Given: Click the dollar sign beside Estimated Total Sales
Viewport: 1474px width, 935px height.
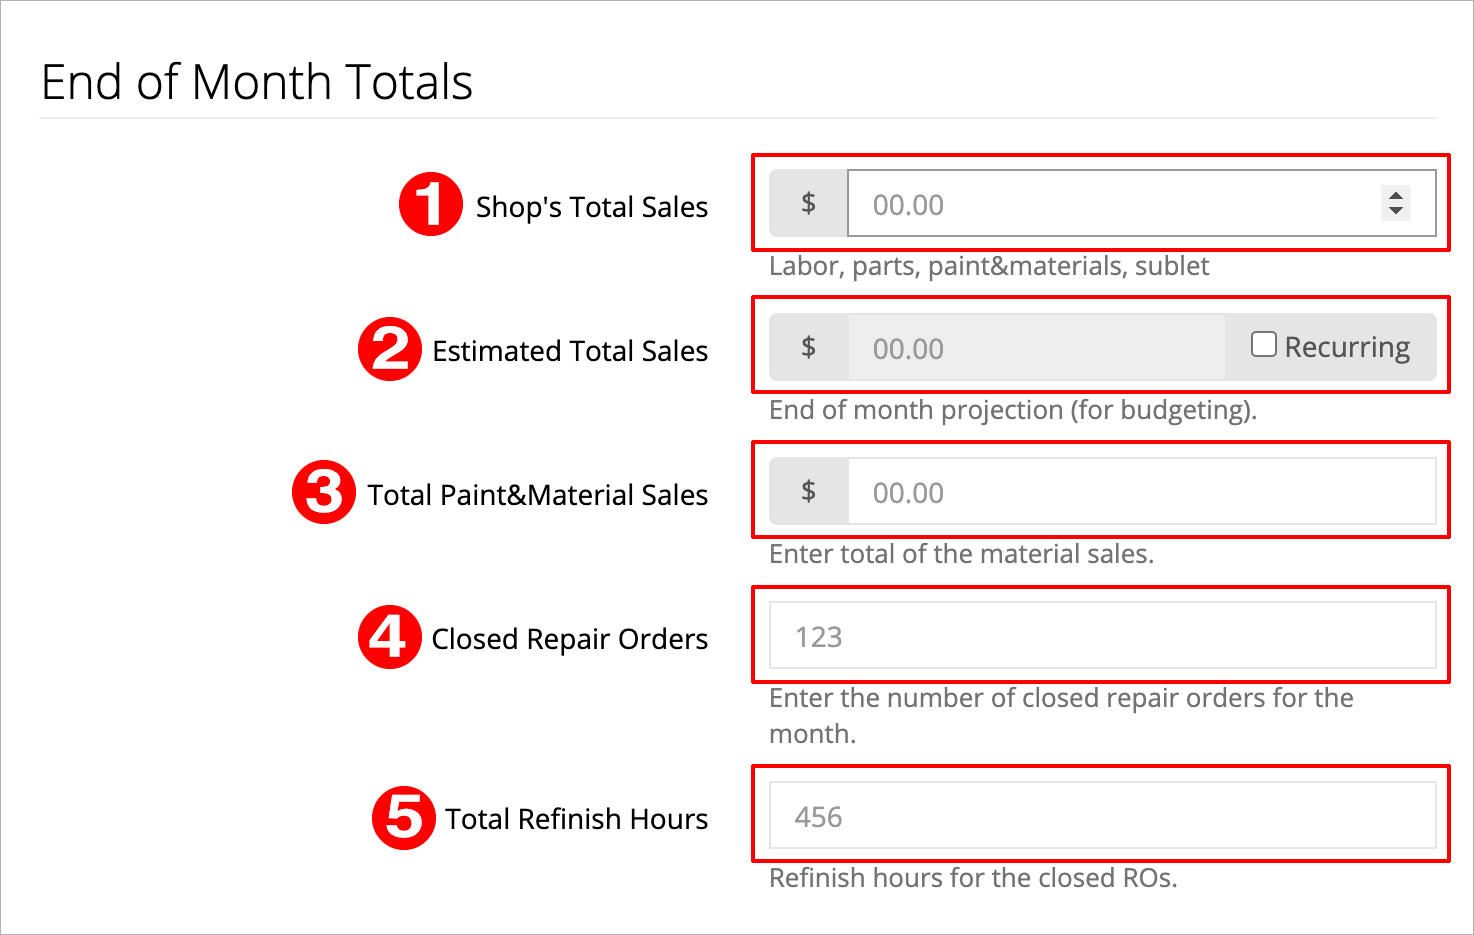Looking at the screenshot, I should 808,347.
